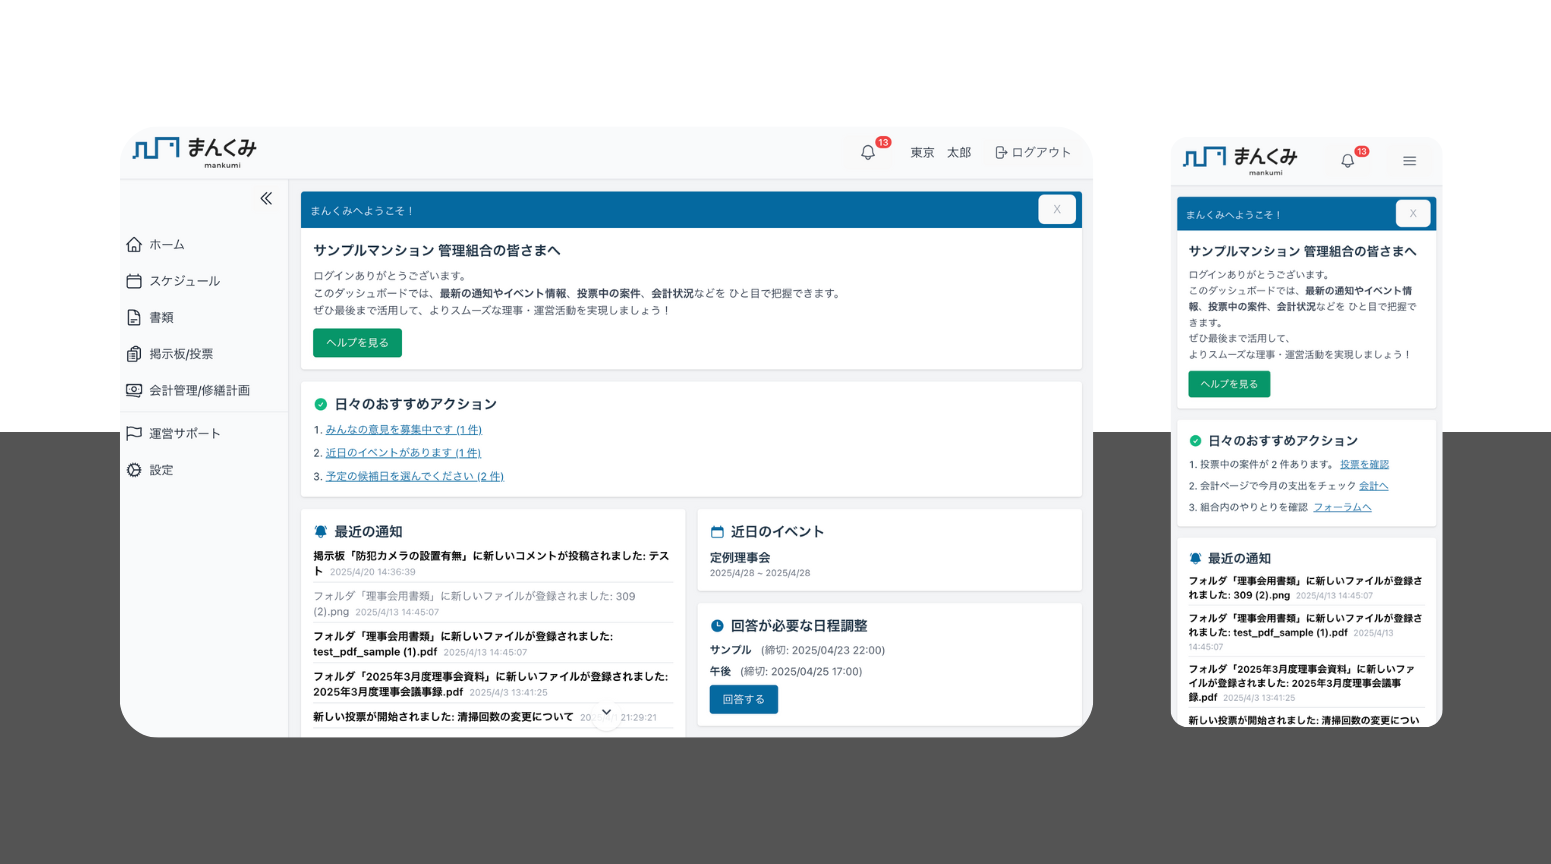Log out using ログアウト link

click(x=1033, y=153)
